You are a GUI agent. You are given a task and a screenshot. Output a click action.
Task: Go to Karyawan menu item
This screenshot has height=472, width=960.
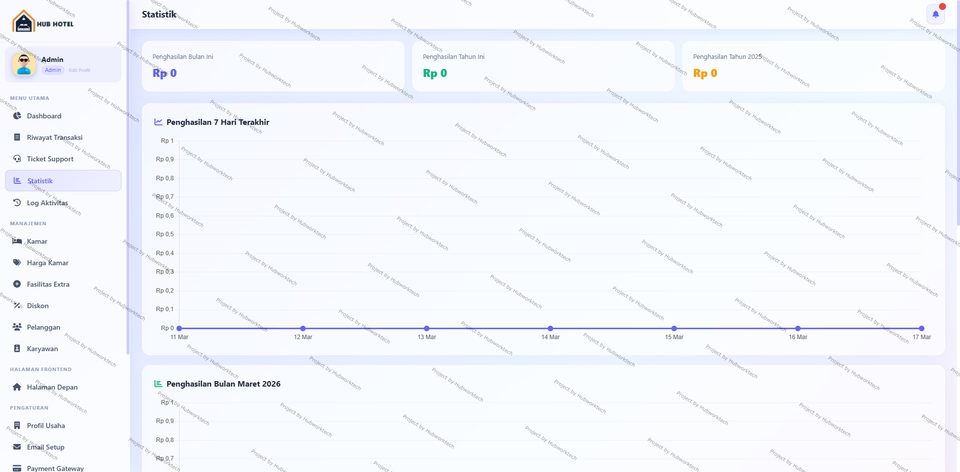point(42,349)
